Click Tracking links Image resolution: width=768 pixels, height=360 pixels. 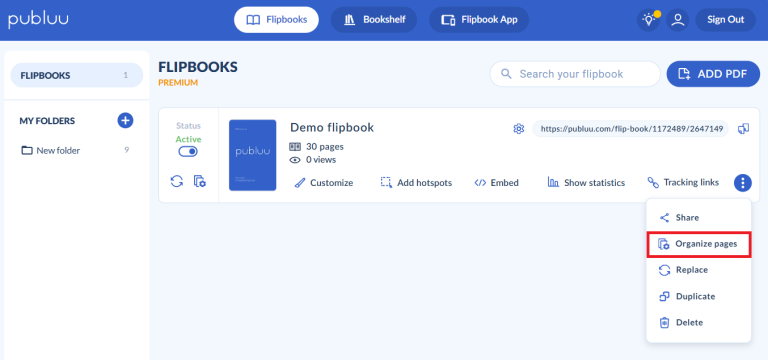click(683, 183)
